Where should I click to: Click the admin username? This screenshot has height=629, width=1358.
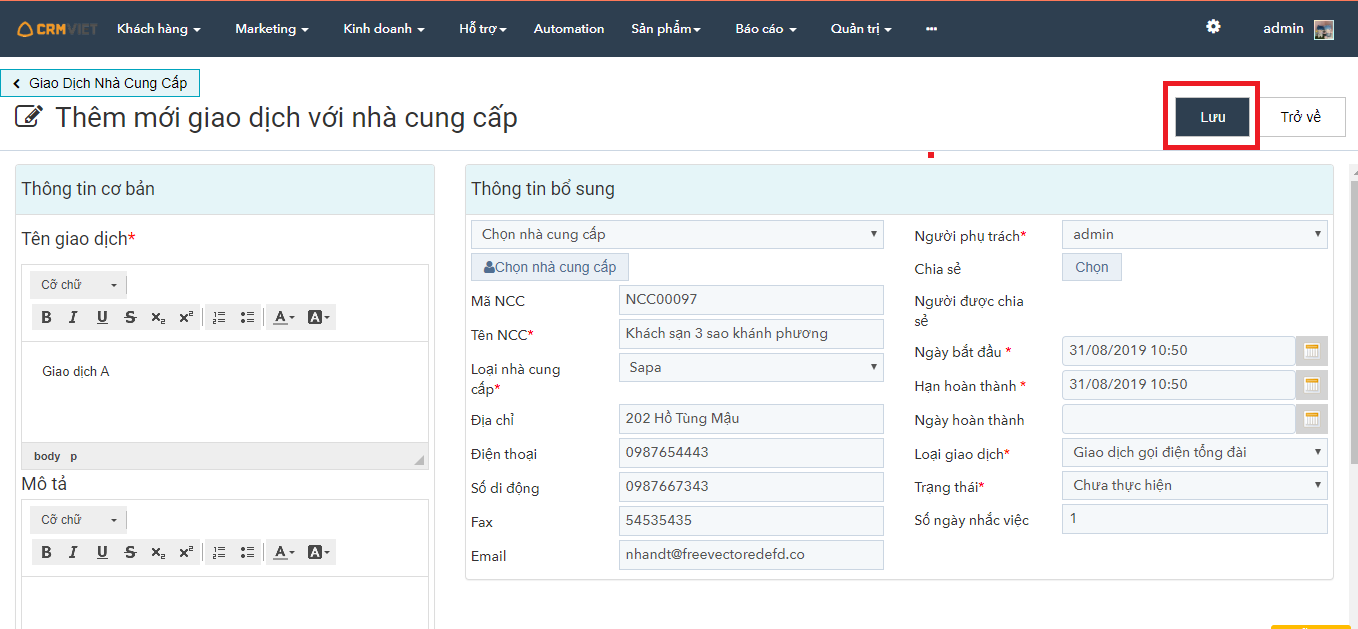(1283, 29)
